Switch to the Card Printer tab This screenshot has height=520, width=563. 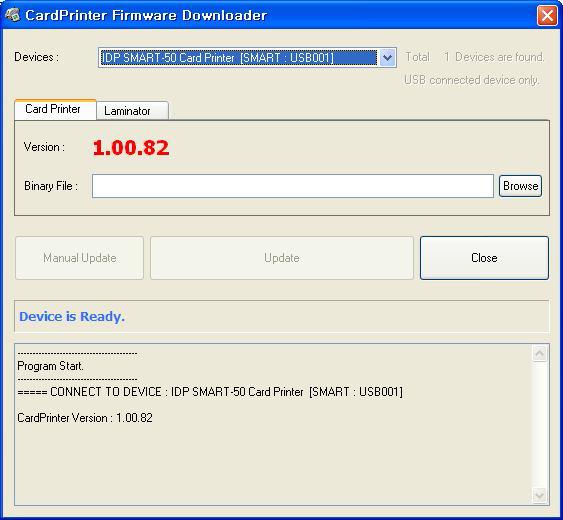click(x=55, y=109)
